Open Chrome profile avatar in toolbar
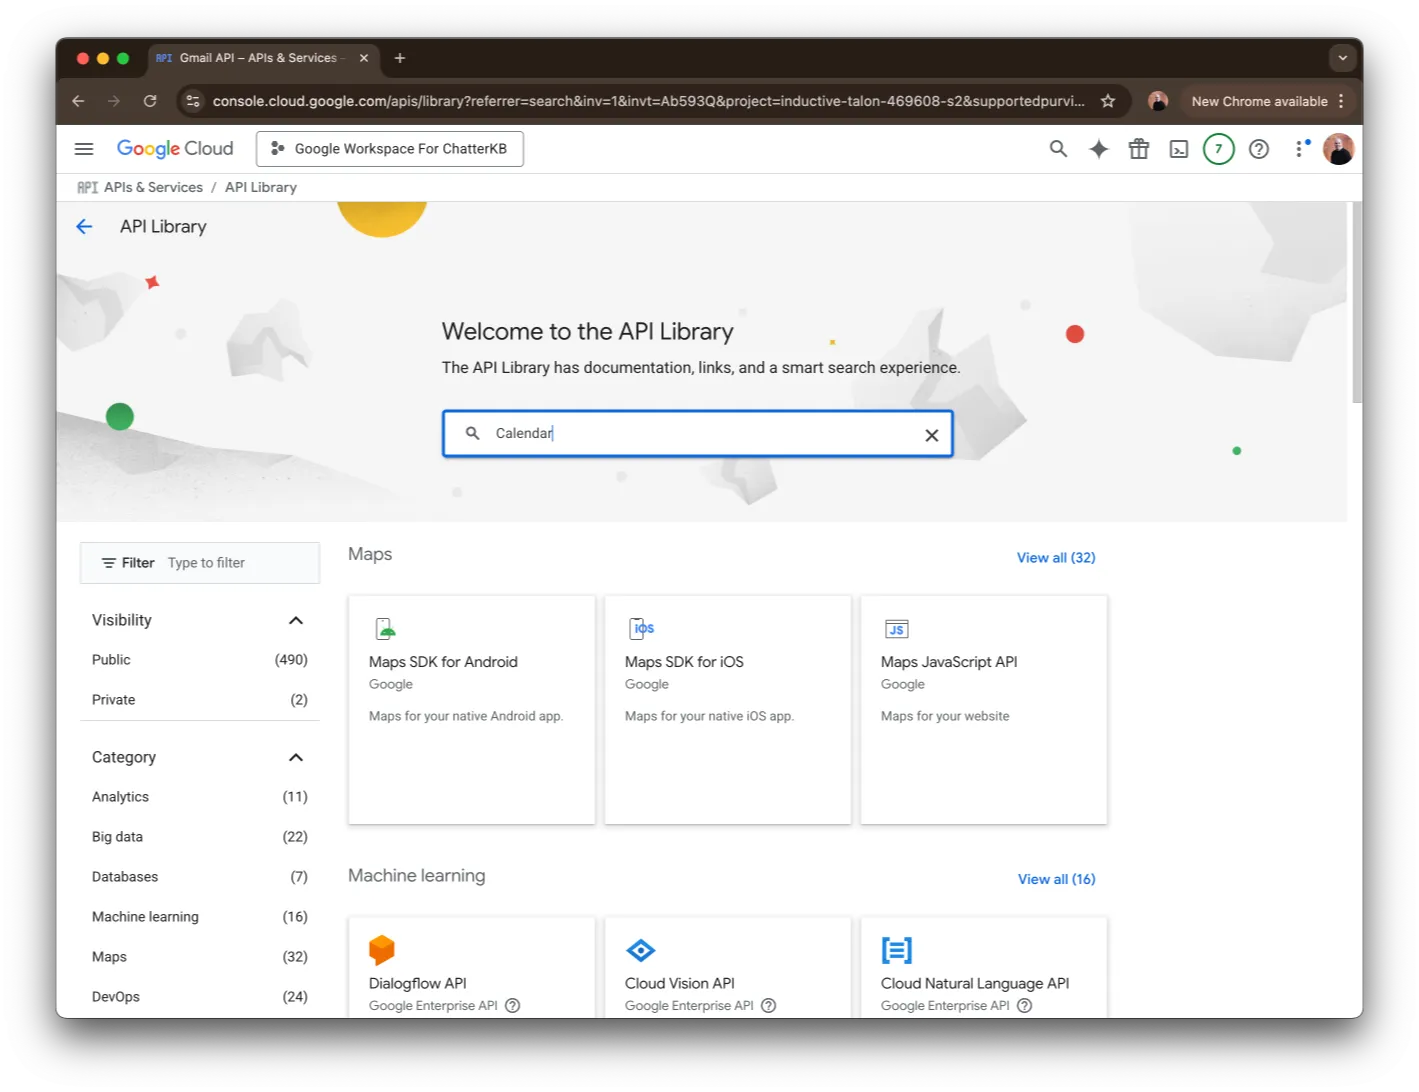This screenshot has width=1419, height=1092. pyautogui.click(x=1158, y=101)
